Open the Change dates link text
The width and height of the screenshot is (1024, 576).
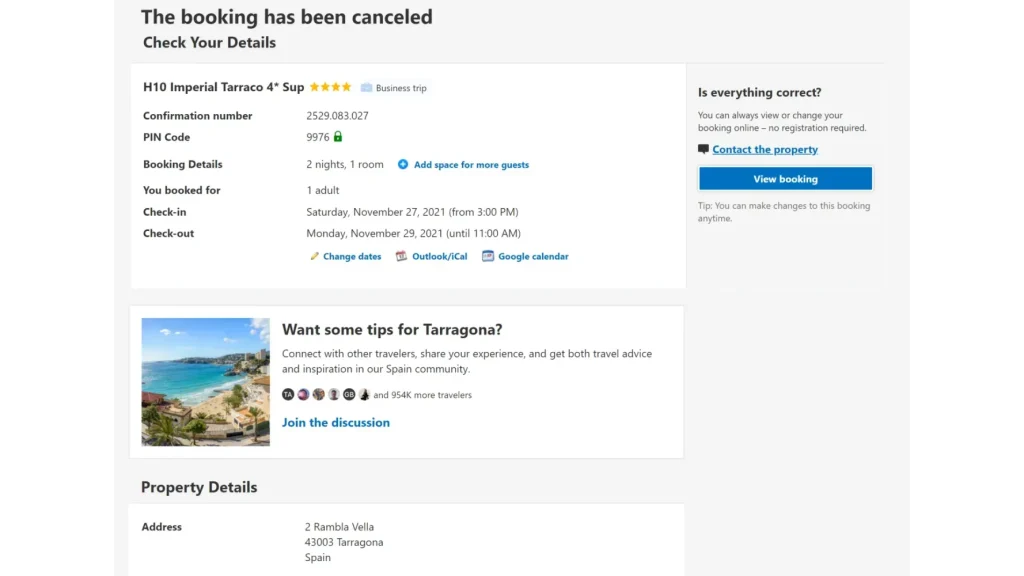pyautogui.click(x=352, y=257)
